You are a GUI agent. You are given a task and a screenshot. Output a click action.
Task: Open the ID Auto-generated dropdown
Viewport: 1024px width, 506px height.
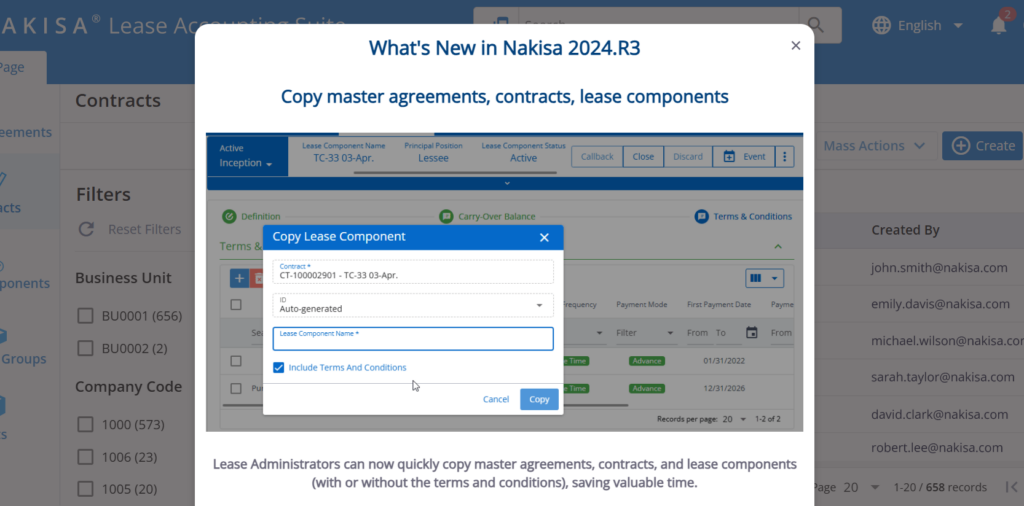point(413,304)
